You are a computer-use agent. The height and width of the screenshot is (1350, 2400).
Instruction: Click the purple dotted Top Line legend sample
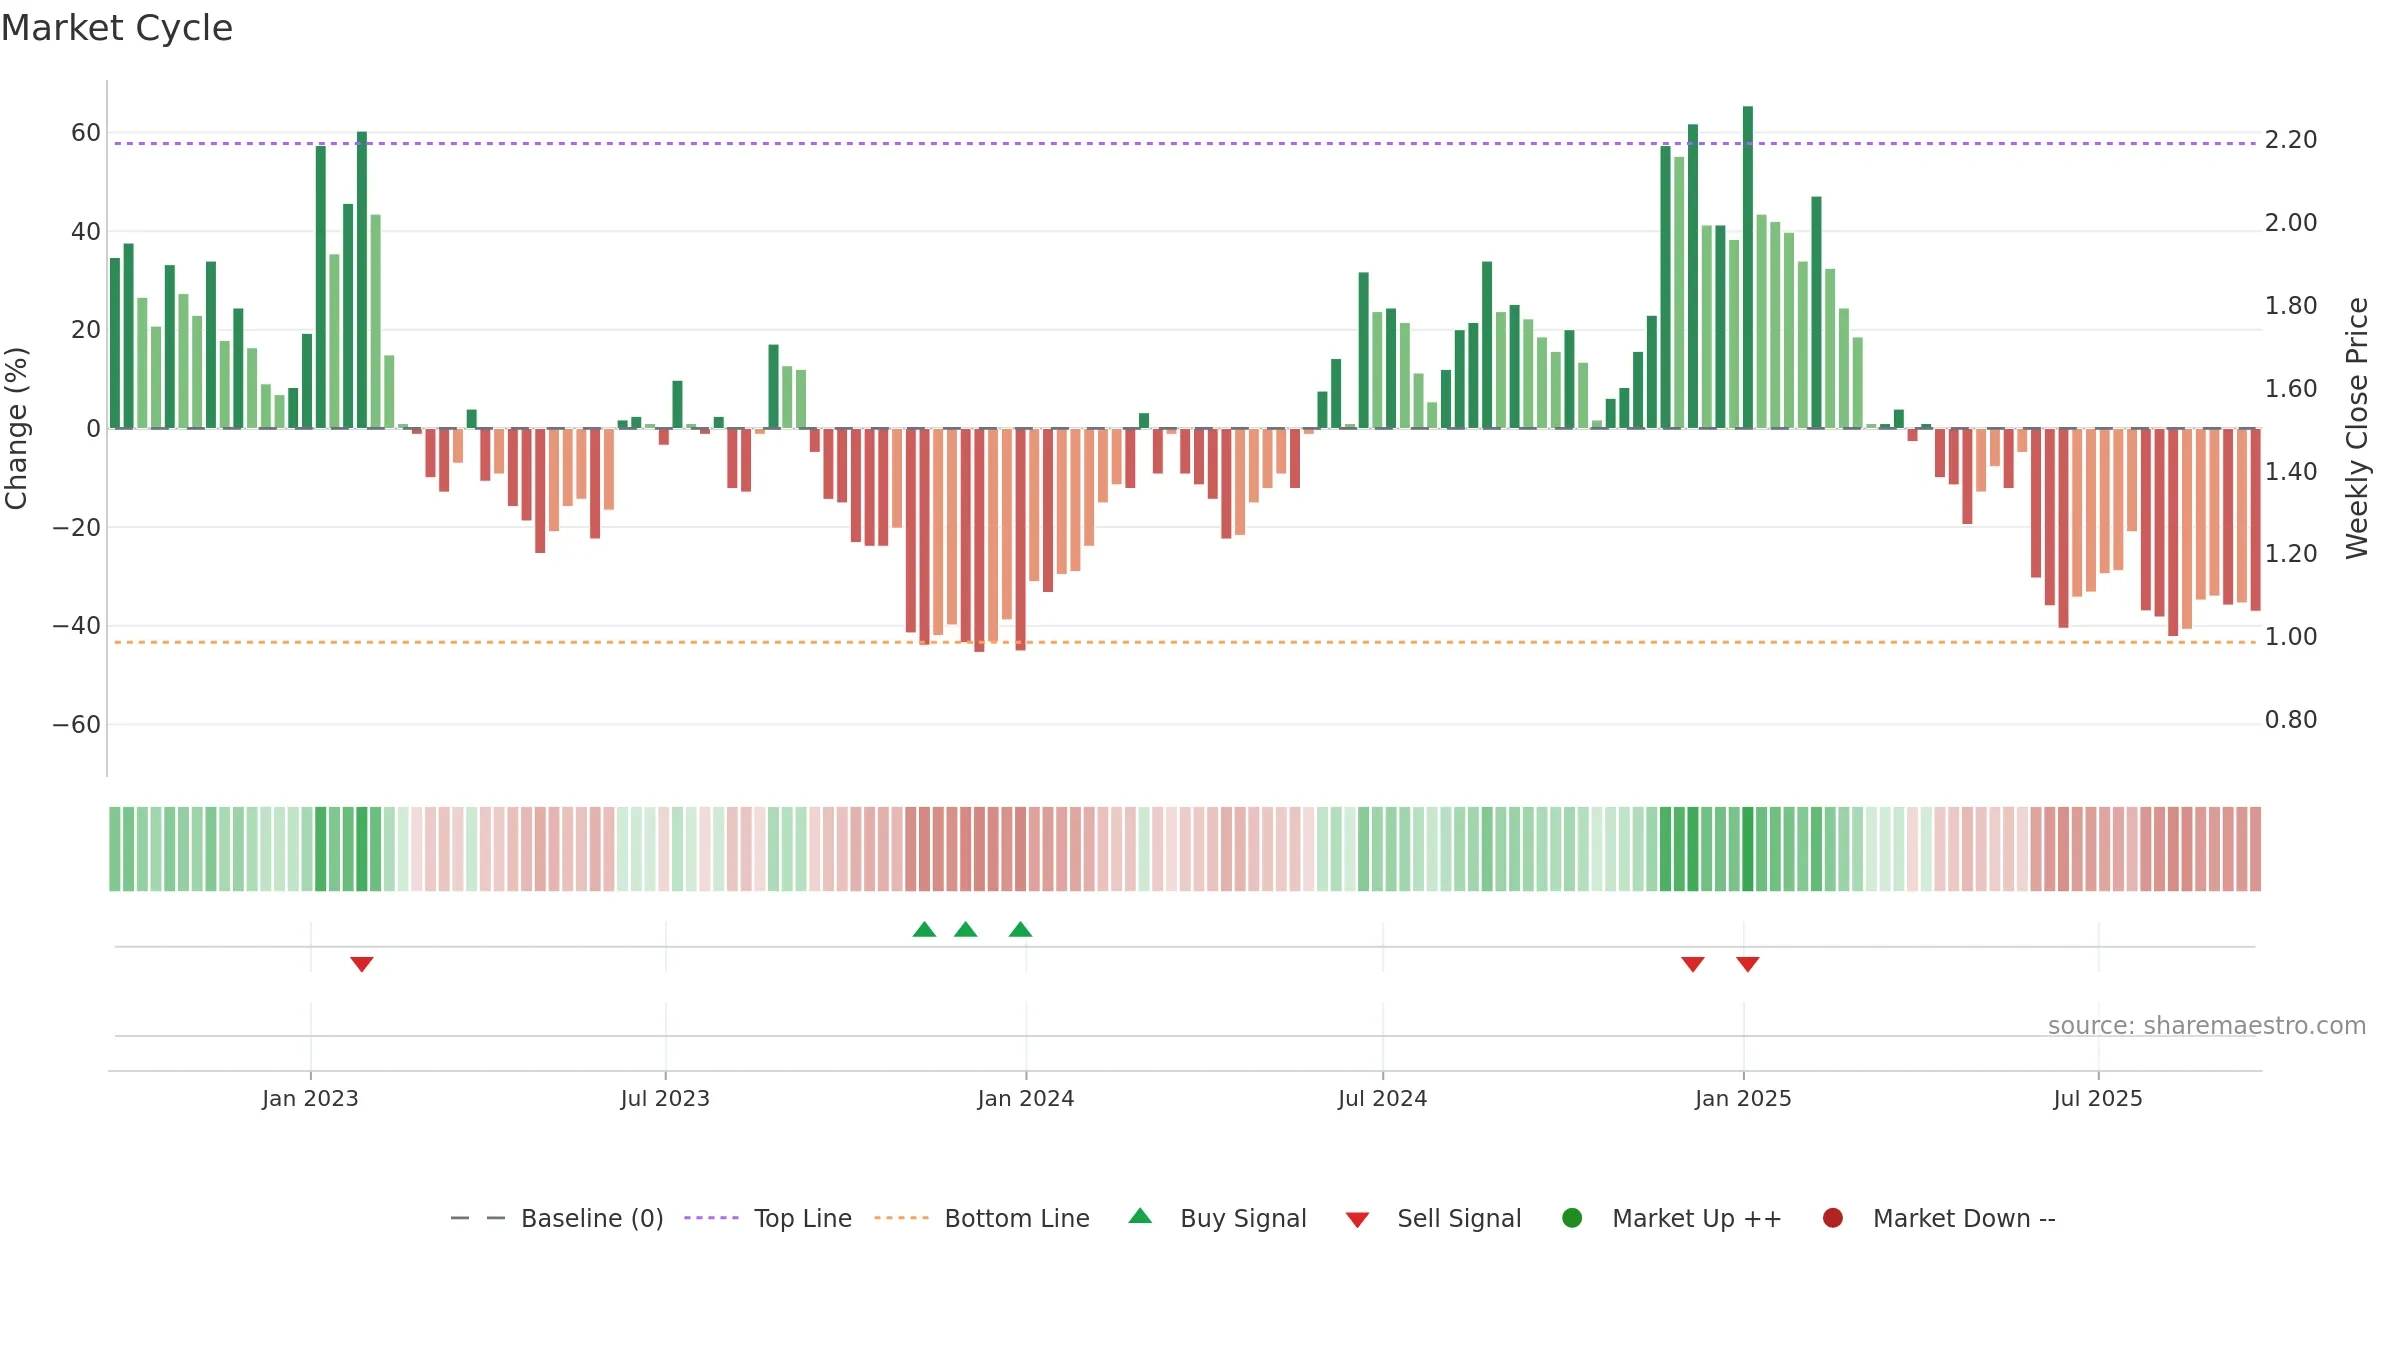coord(711,1218)
